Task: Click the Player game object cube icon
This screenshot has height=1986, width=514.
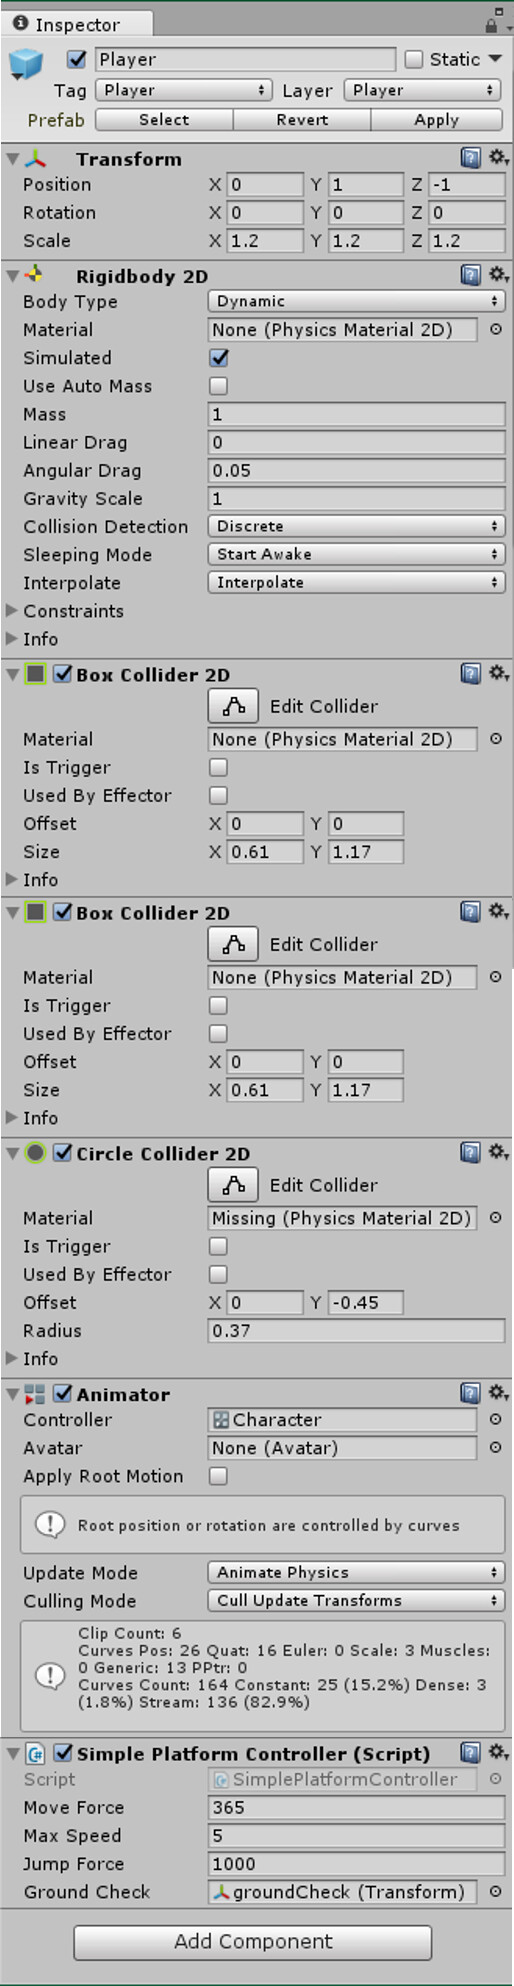Action: (26, 65)
